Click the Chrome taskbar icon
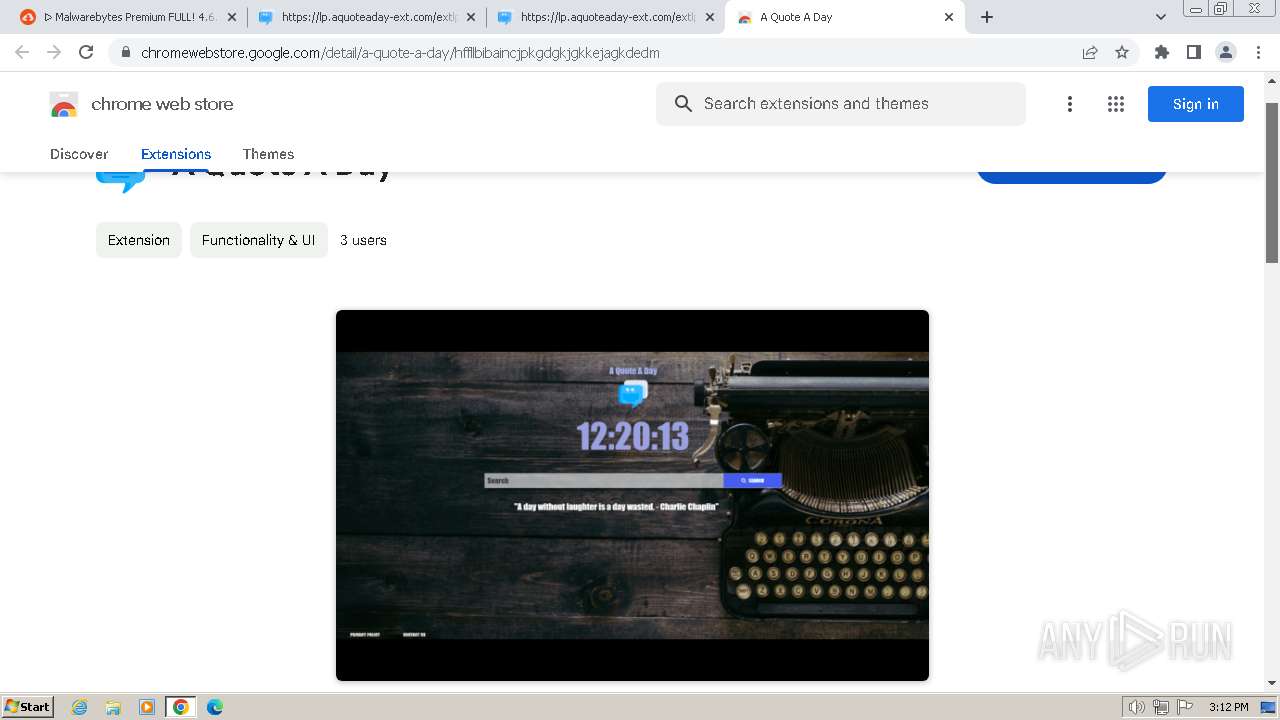Viewport: 1280px width, 720px height. [x=180, y=707]
